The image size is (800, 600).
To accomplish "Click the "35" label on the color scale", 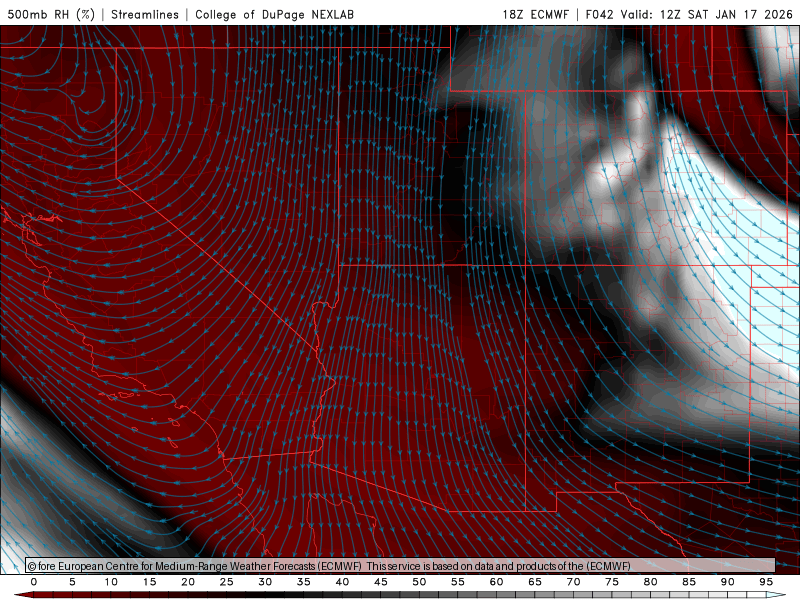I will [x=304, y=582].
